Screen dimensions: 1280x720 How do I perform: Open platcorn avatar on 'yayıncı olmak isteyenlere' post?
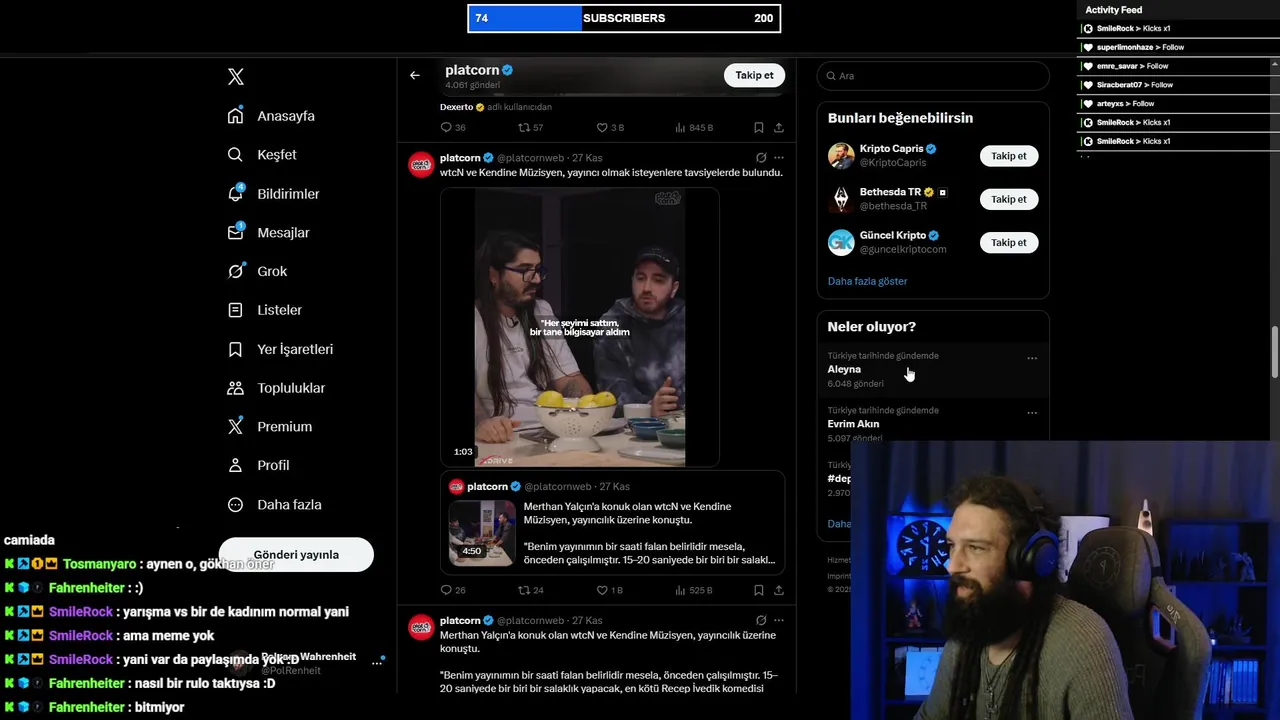(421, 164)
